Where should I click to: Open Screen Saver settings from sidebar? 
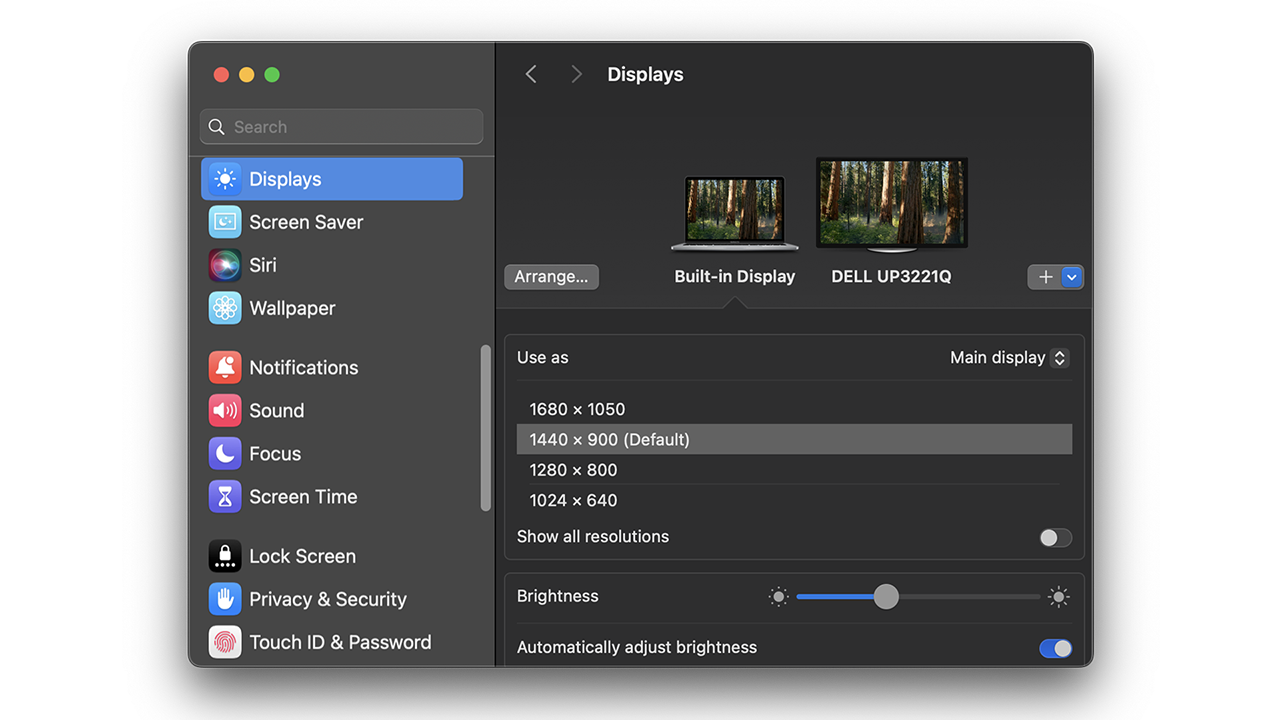pos(225,221)
